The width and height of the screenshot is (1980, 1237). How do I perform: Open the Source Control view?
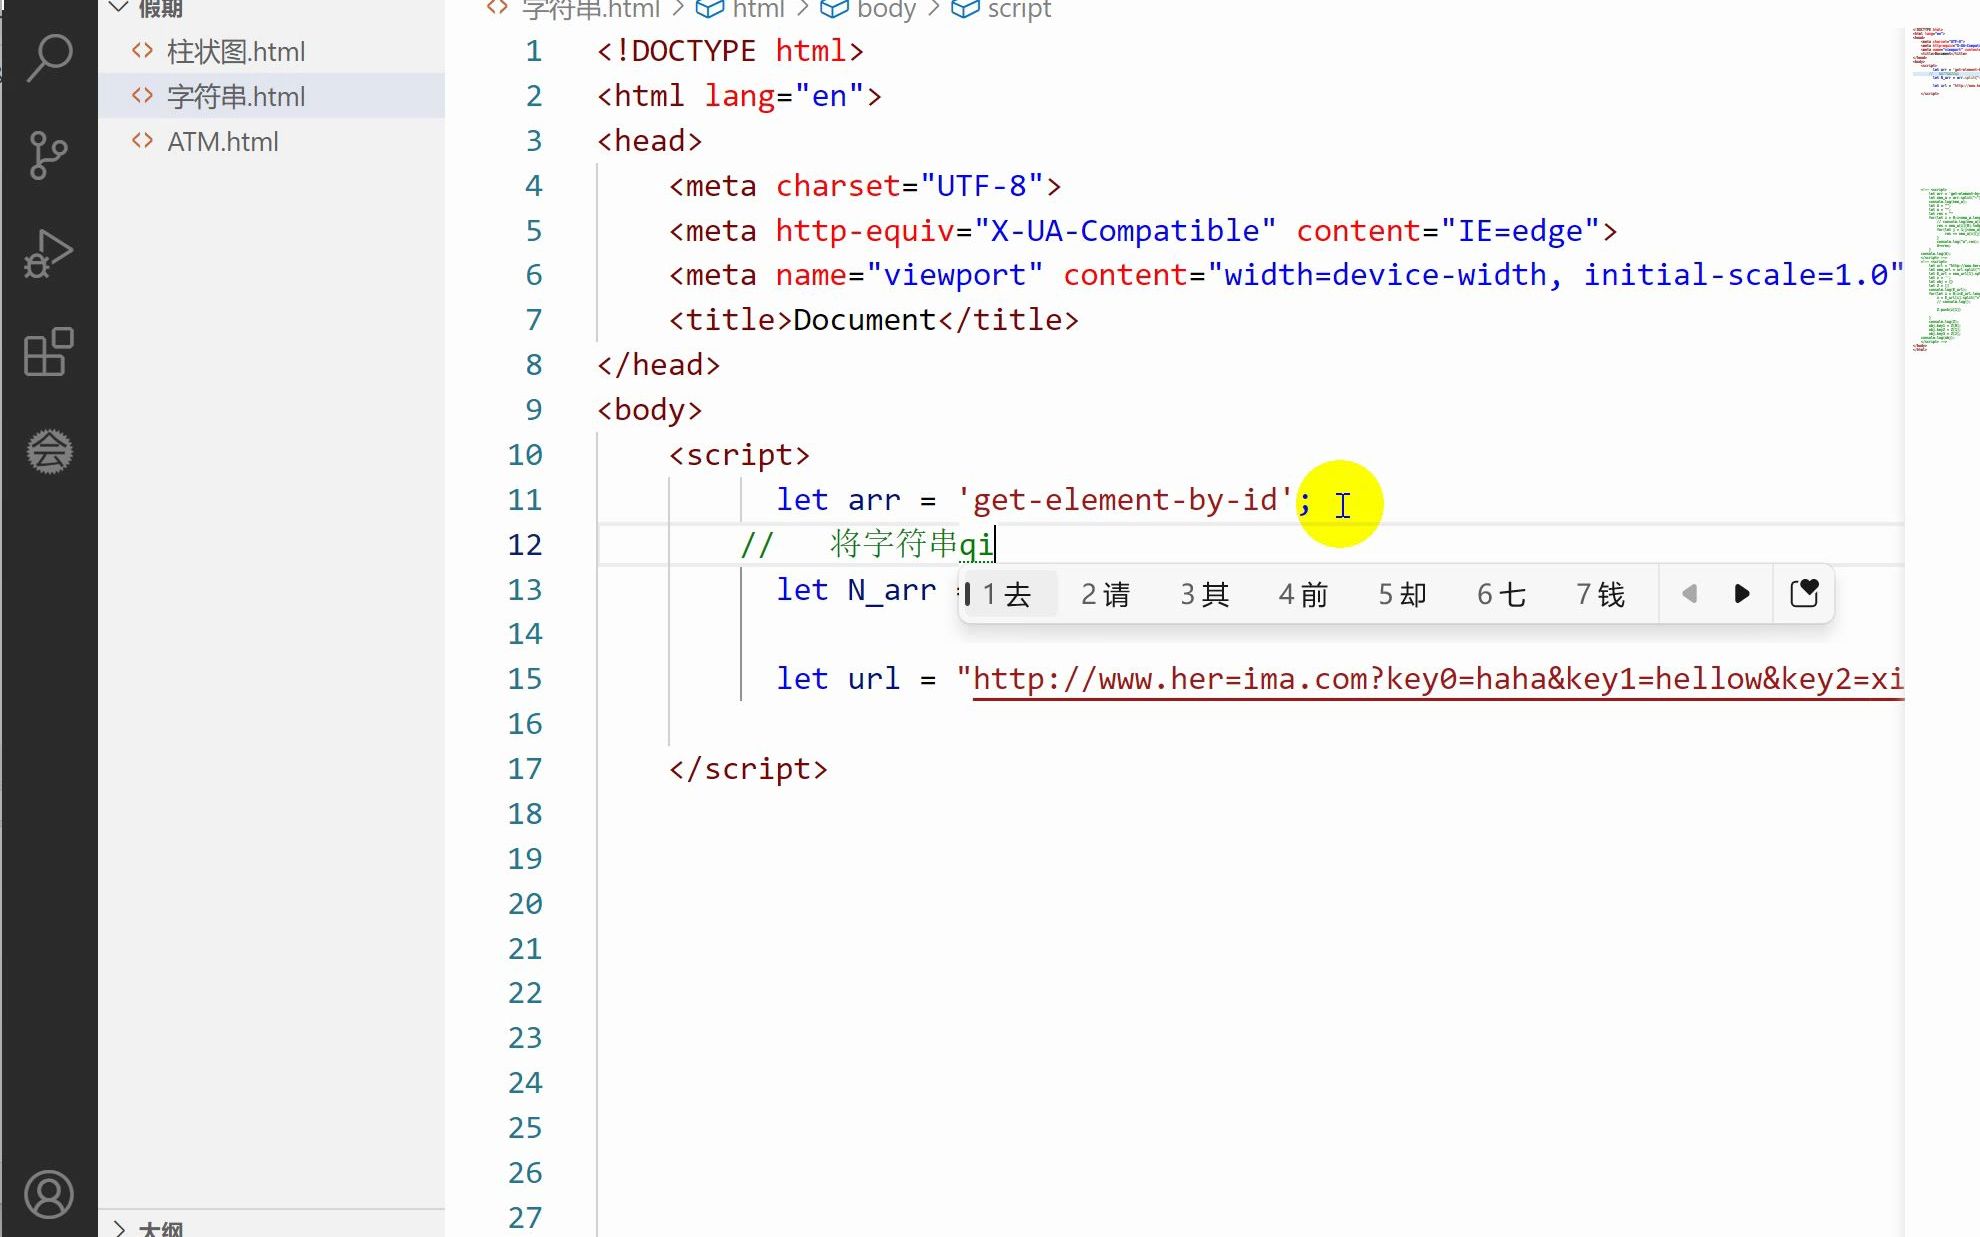coord(49,155)
